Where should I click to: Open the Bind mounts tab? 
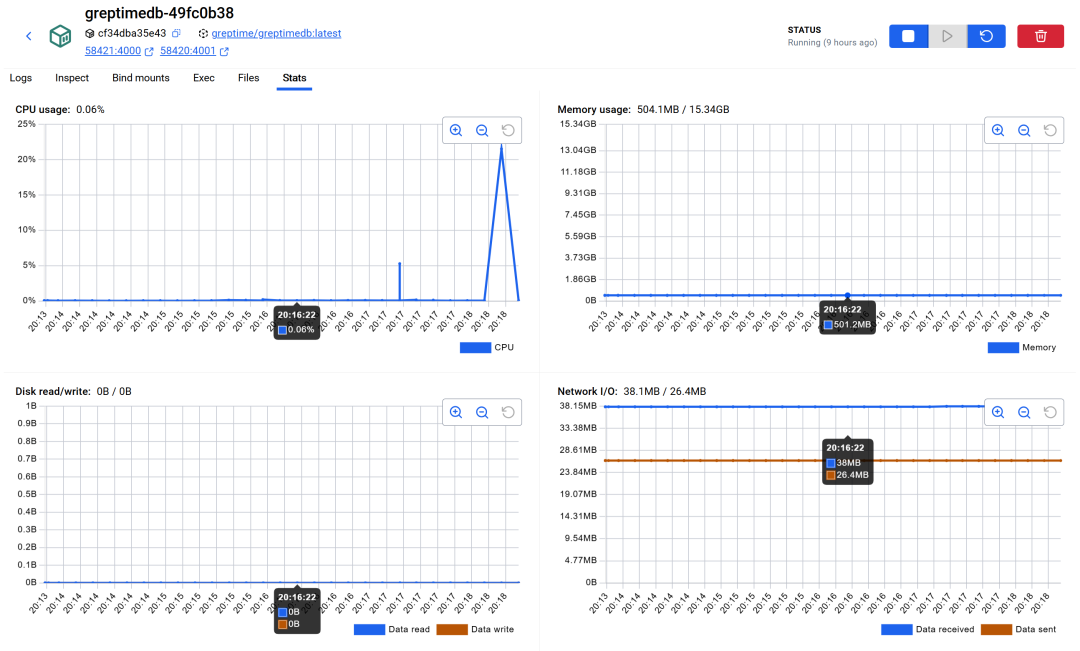point(141,78)
